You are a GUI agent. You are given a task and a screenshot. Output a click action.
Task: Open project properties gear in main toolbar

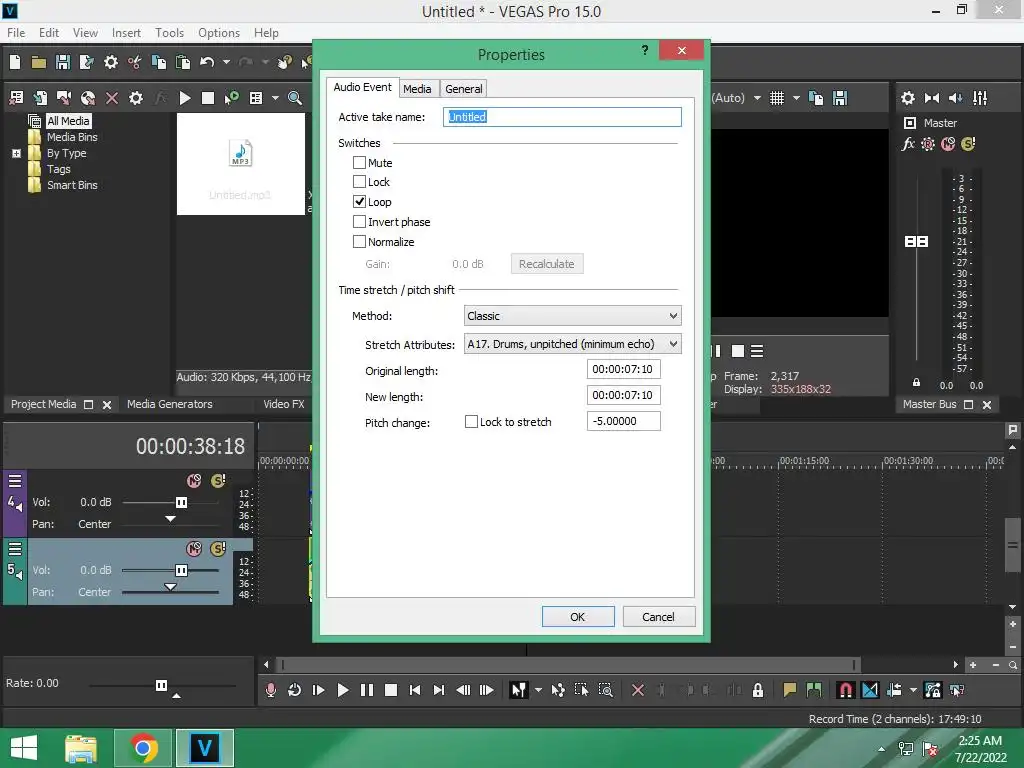(x=111, y=62)
